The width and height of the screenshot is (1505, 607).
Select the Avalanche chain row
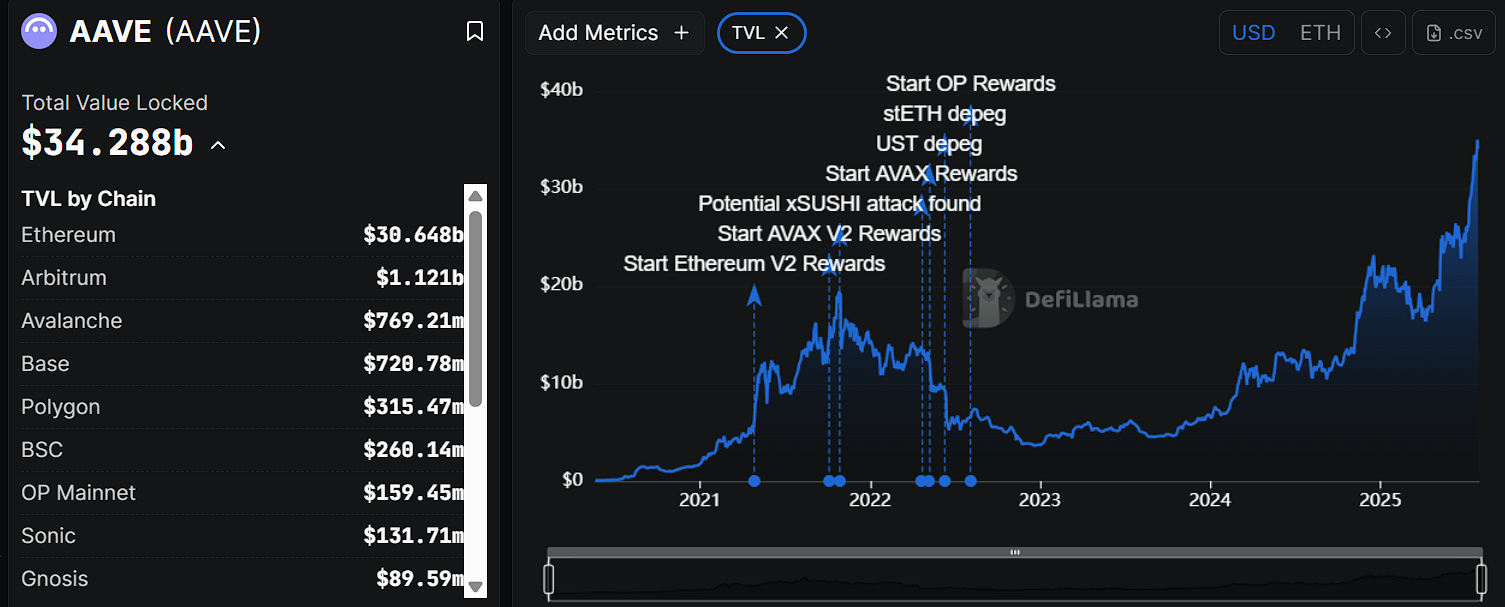point(242,321)
